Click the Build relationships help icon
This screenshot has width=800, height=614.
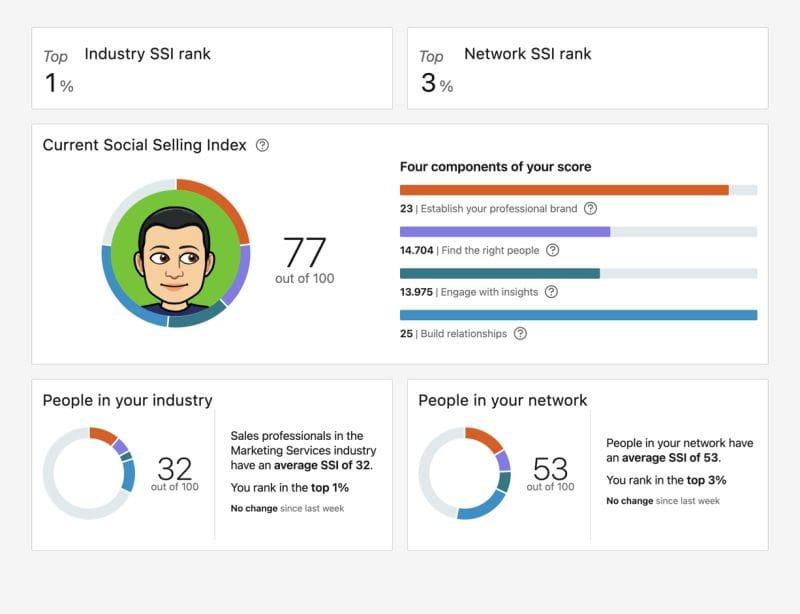pyautogui.click(x=518, y=332)
